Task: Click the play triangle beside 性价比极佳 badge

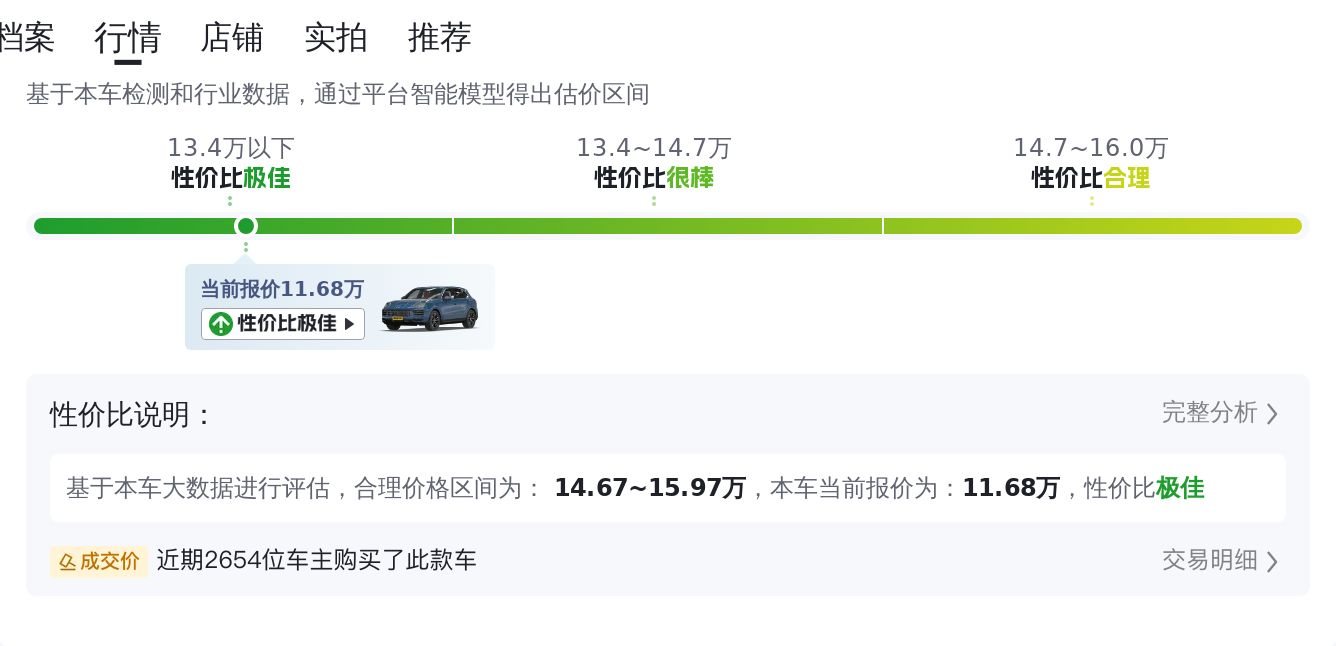Action: [x=349, y=324]
